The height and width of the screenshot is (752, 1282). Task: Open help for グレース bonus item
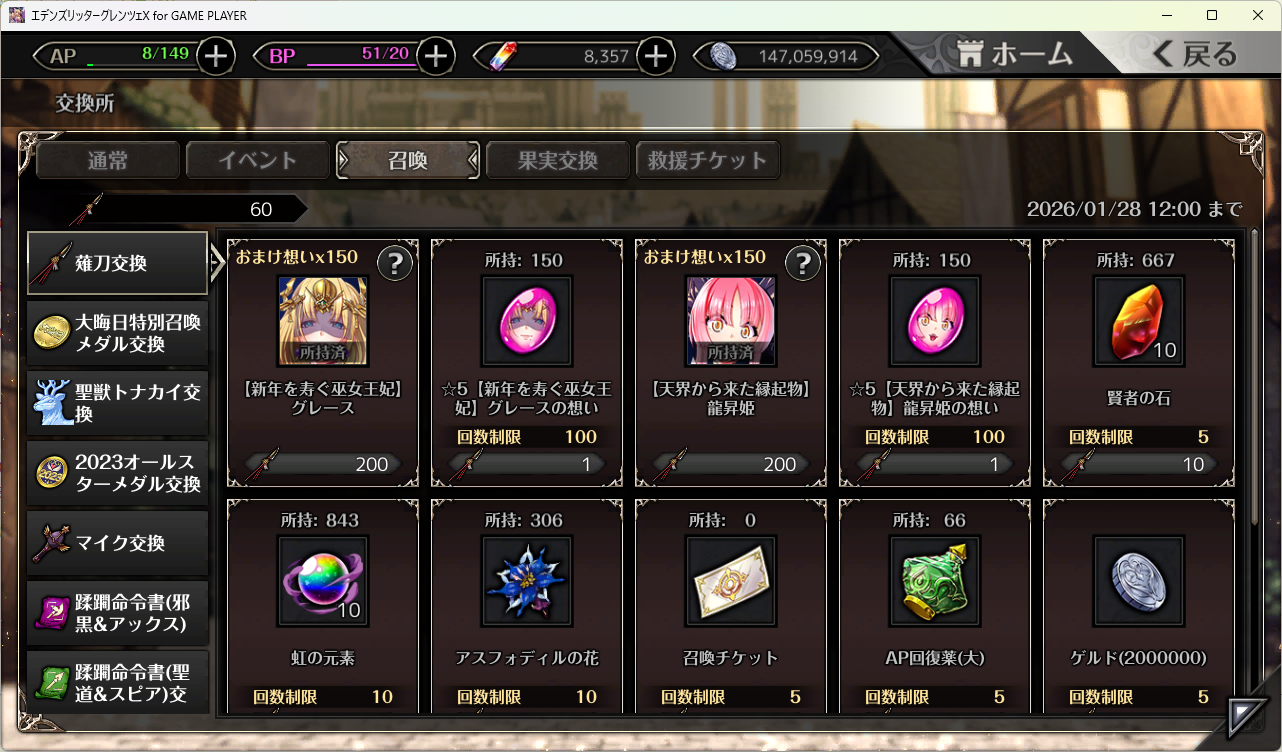click(x=396, y=263)
